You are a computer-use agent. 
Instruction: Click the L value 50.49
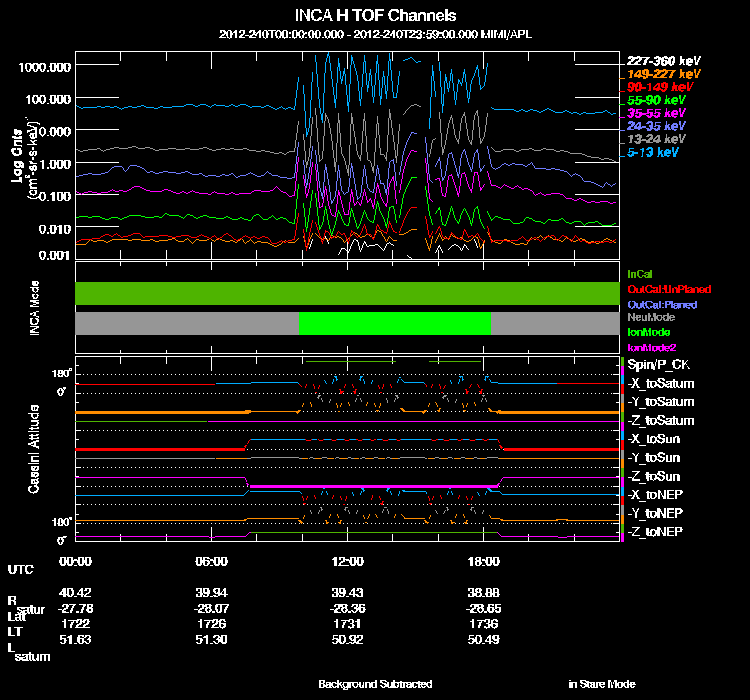(484, 640)
